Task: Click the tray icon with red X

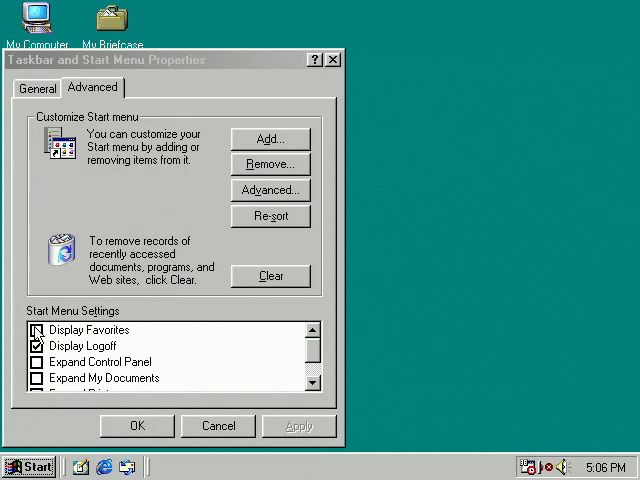Action: click(546, 467)
